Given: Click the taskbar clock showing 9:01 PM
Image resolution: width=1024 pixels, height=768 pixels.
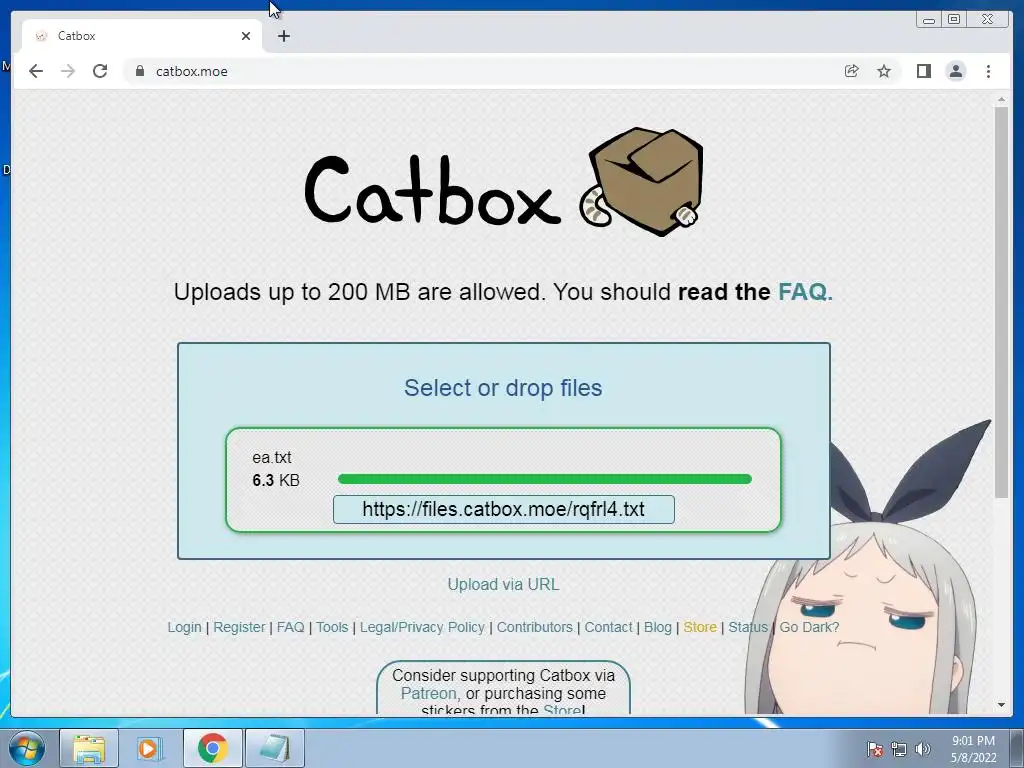Looking at the screenshot, I should coord(973,749).
